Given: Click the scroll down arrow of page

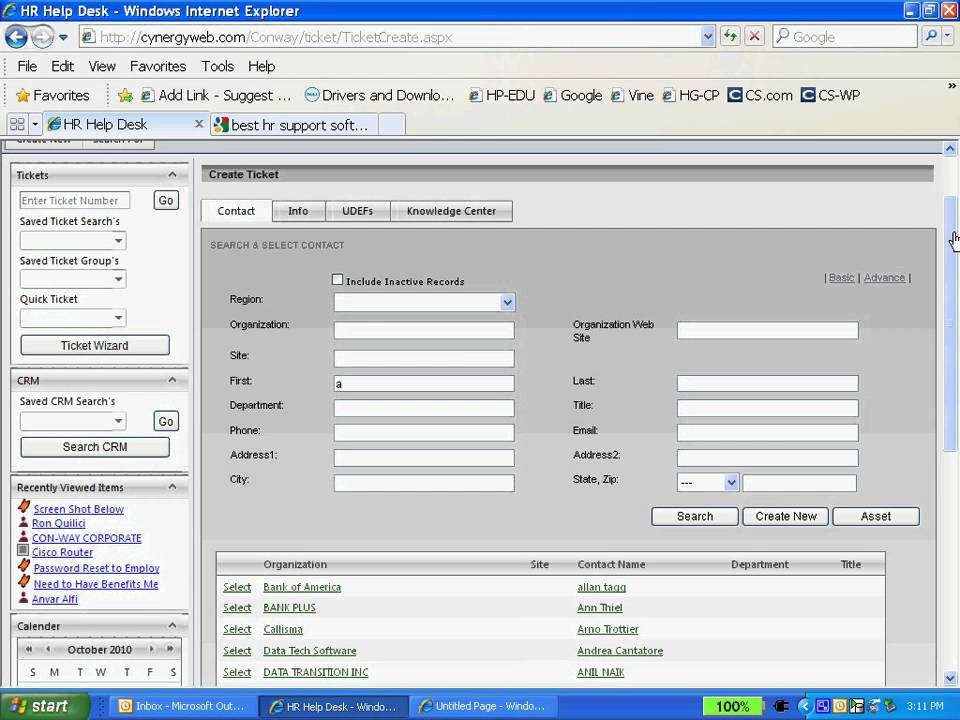Looking at the screenshot, I should pos(950,678).
